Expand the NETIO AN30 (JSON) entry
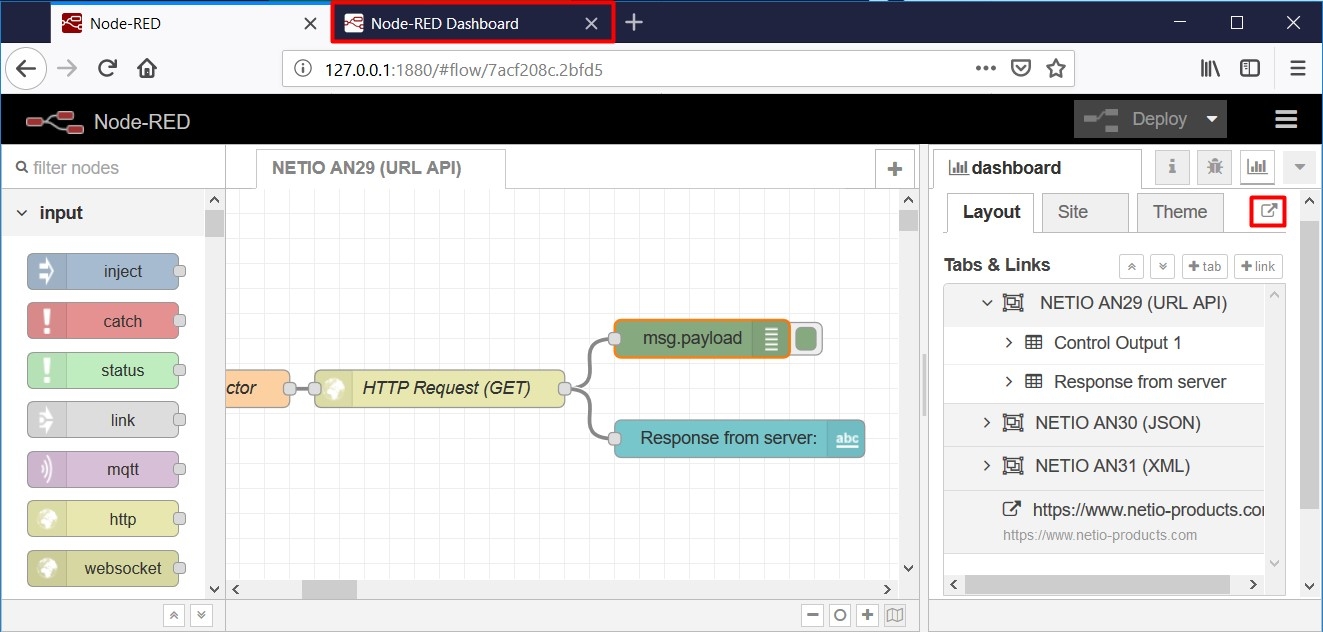Screen dimensions: 1323x632 point(987,423)
